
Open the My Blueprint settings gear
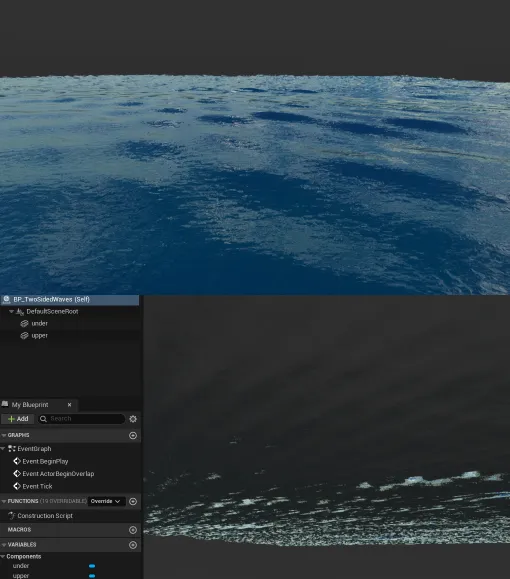(133, 419)
